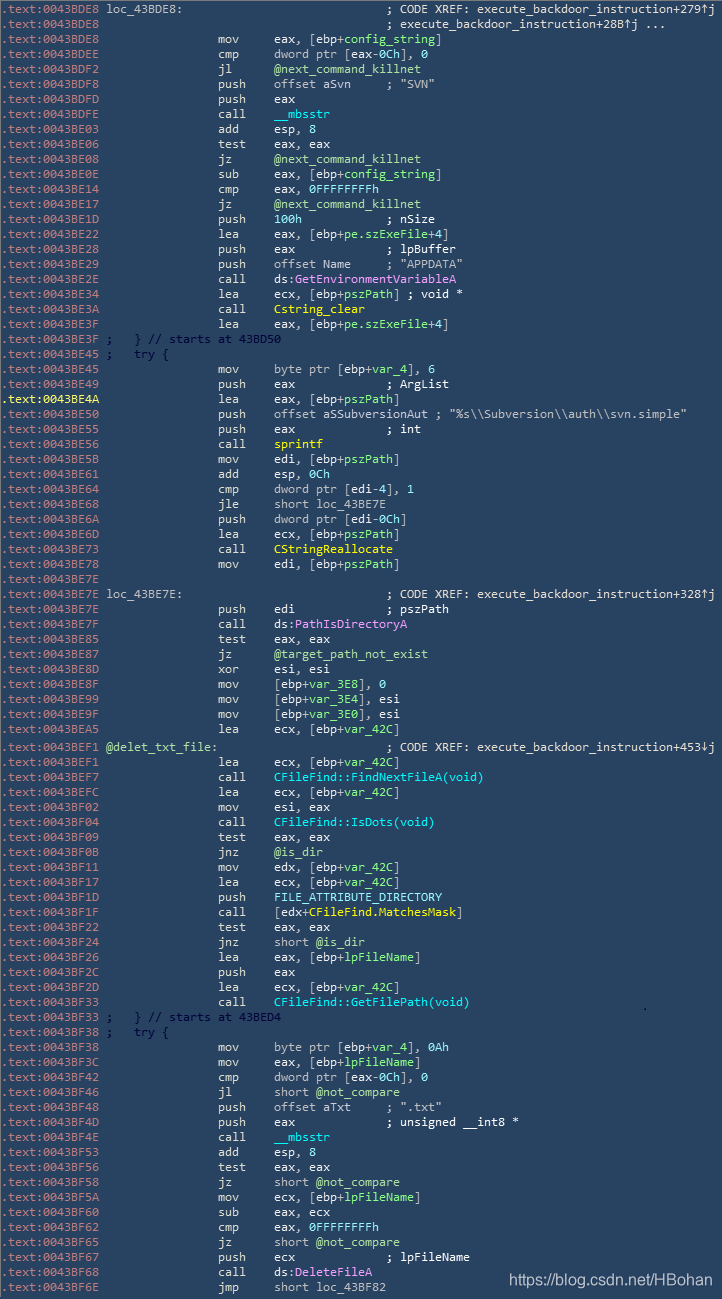Screen dimensions: 722x1299
Task: Select the [ebp+var_3E4], esi operand
Action: click(x=337, y=699)
